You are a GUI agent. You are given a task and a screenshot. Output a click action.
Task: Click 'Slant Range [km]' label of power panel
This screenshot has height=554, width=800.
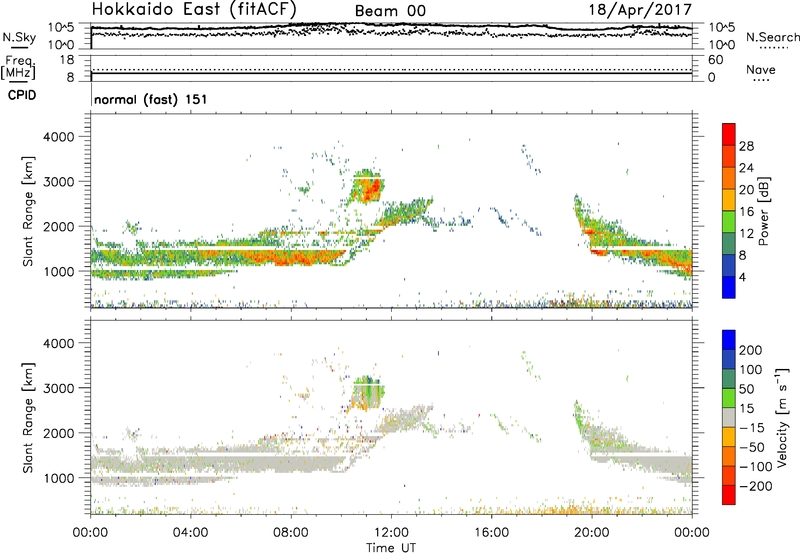(x=28, y=211)
